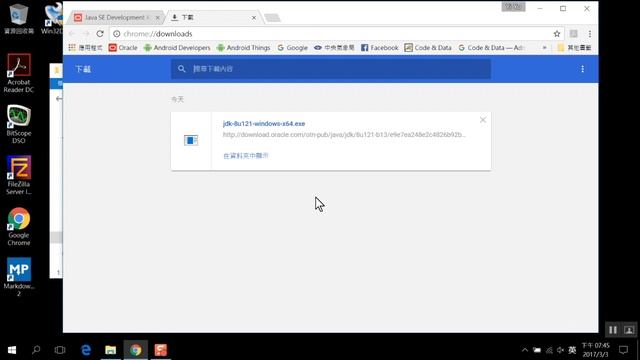The height and width of the screenshot is (360, 640).
Task: Click the search magnifier in the downloads bar
Action: pyautogui.click(x=182, y=69)
